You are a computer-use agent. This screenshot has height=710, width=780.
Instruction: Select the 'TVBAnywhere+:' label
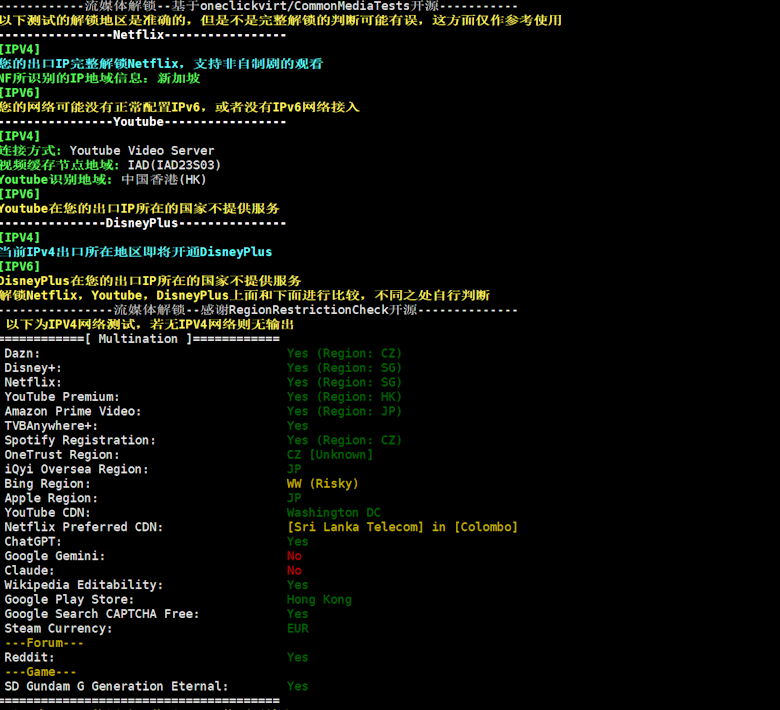[51, 425]
